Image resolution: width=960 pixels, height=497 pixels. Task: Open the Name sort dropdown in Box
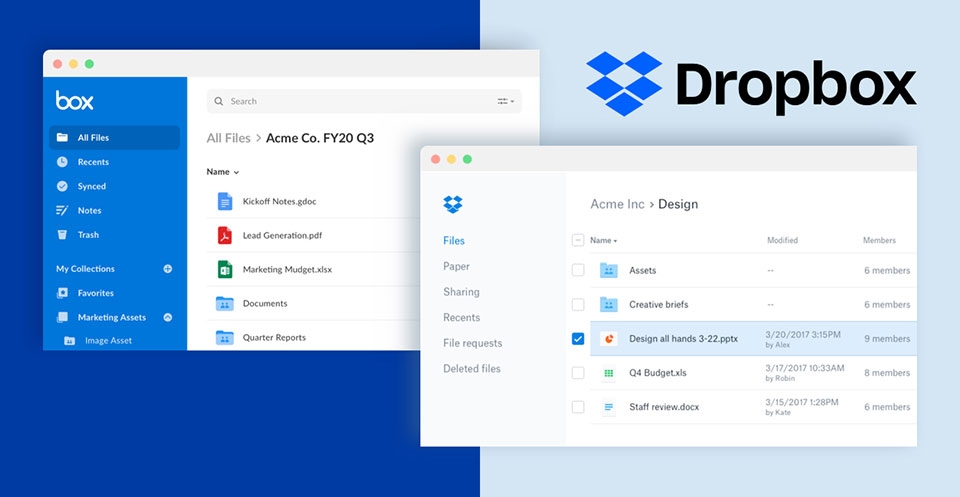click(223, 172)
